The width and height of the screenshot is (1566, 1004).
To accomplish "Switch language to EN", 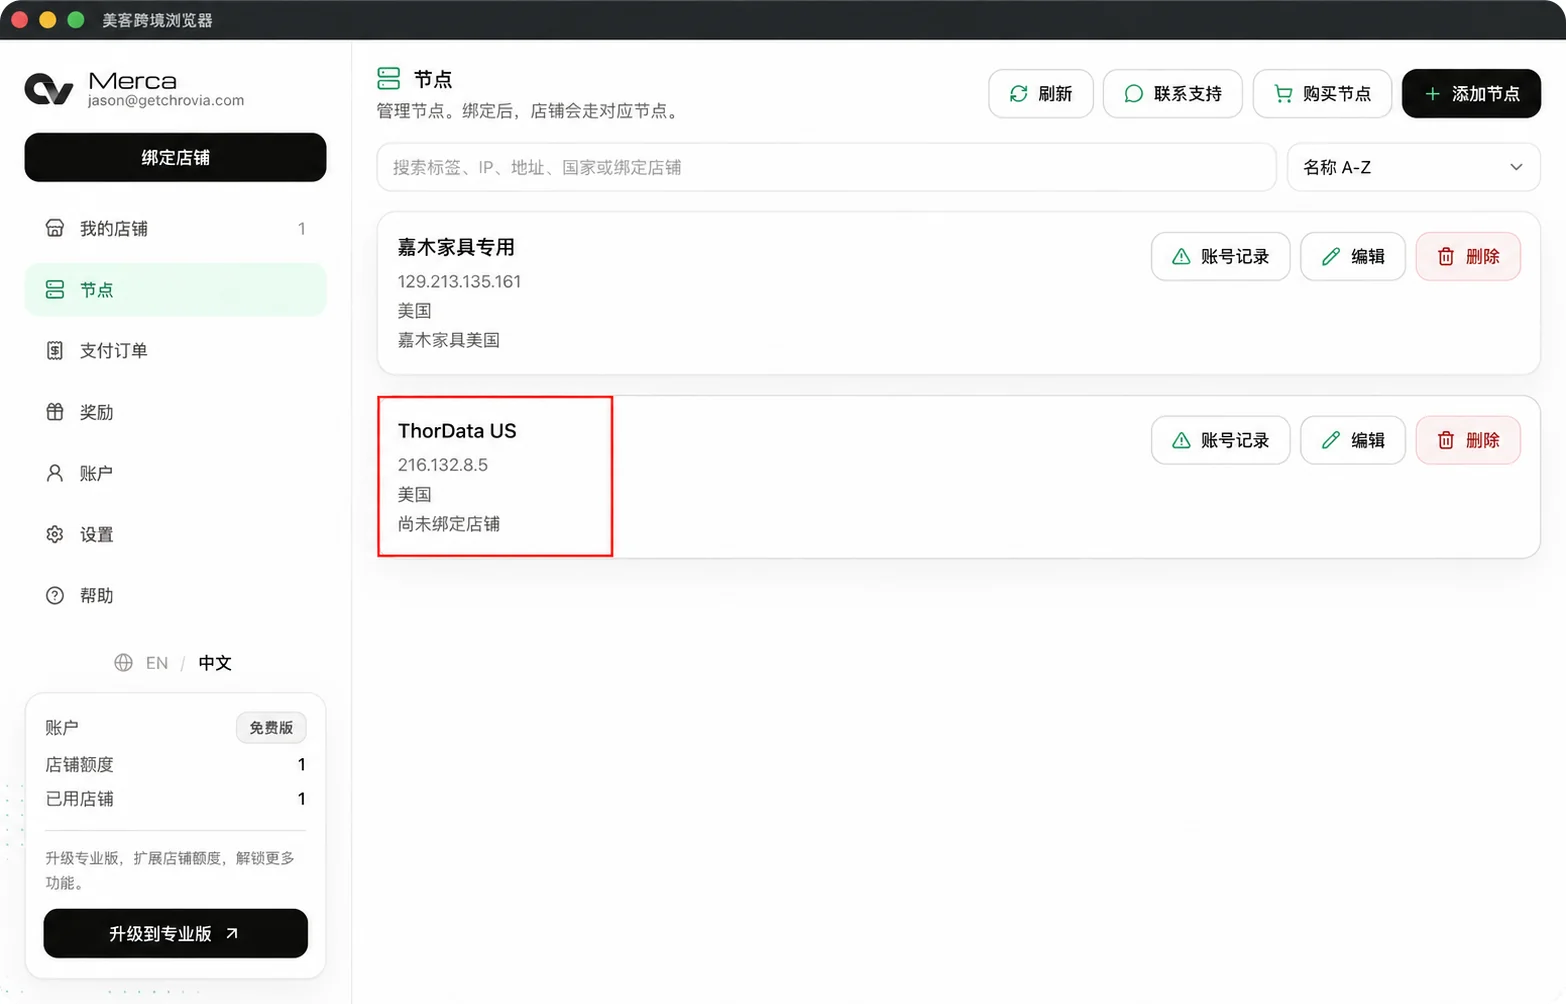I will coord(157,663).
